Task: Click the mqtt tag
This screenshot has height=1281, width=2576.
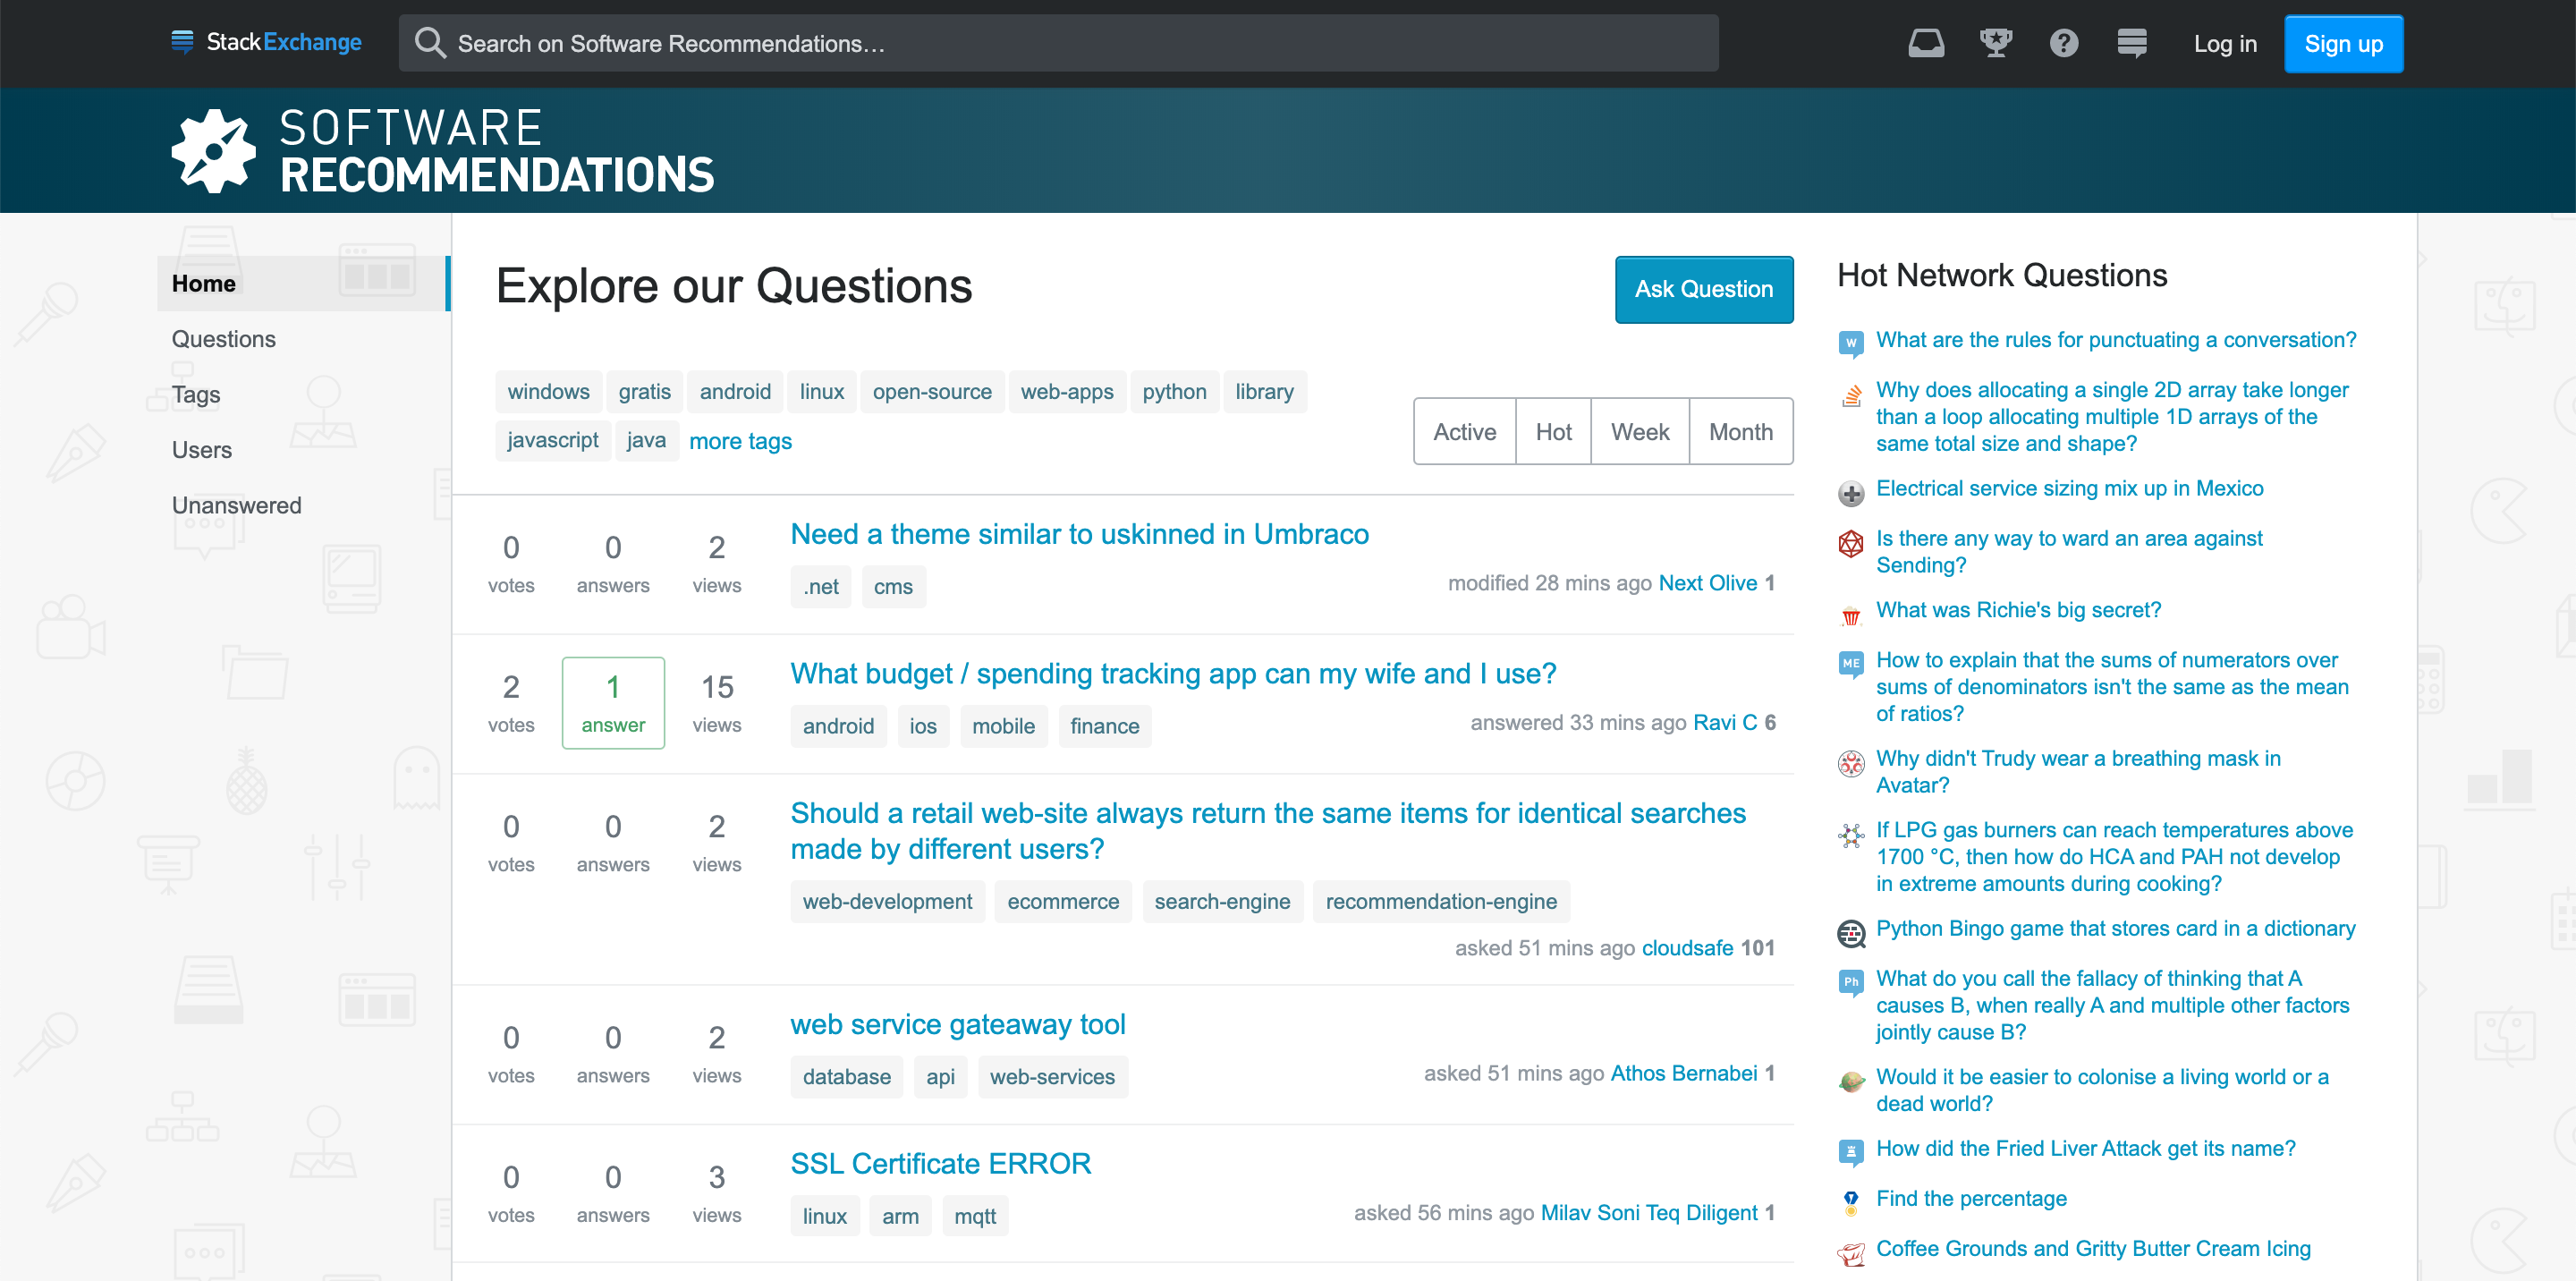Action: coord(974,1216)
